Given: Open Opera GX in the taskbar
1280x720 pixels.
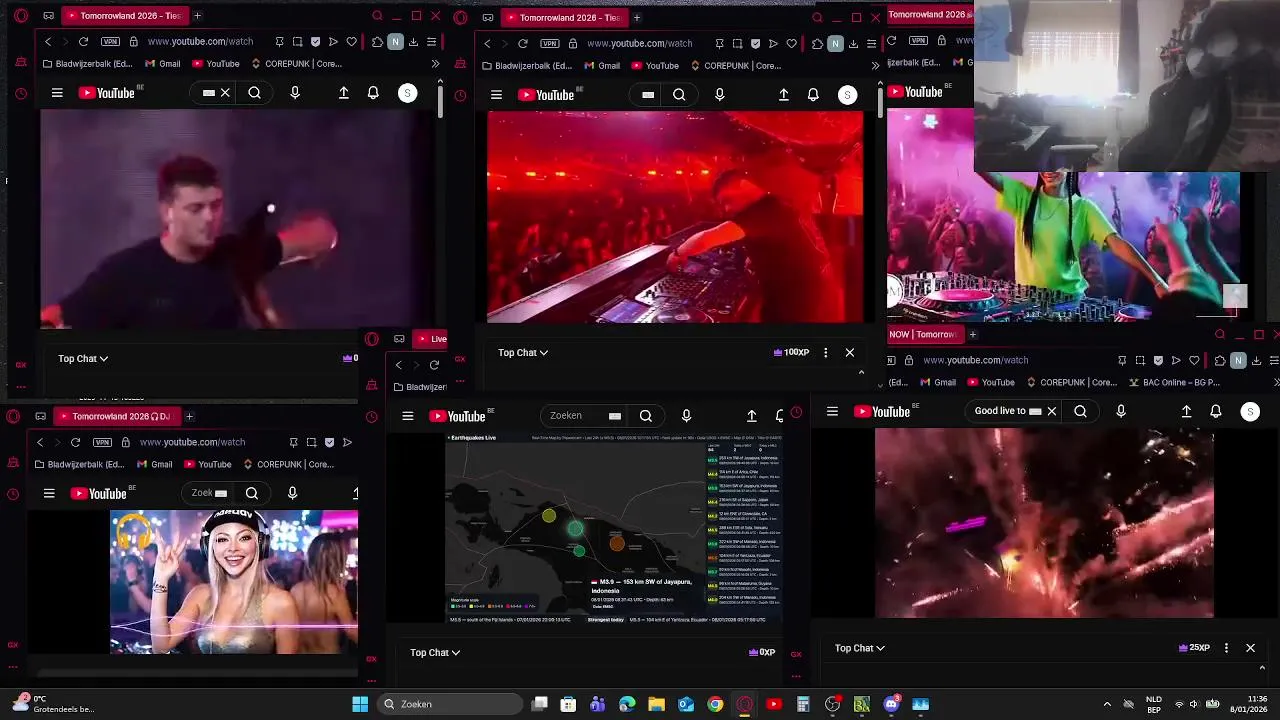Looking at the screenshot, I should pos(744,704).
